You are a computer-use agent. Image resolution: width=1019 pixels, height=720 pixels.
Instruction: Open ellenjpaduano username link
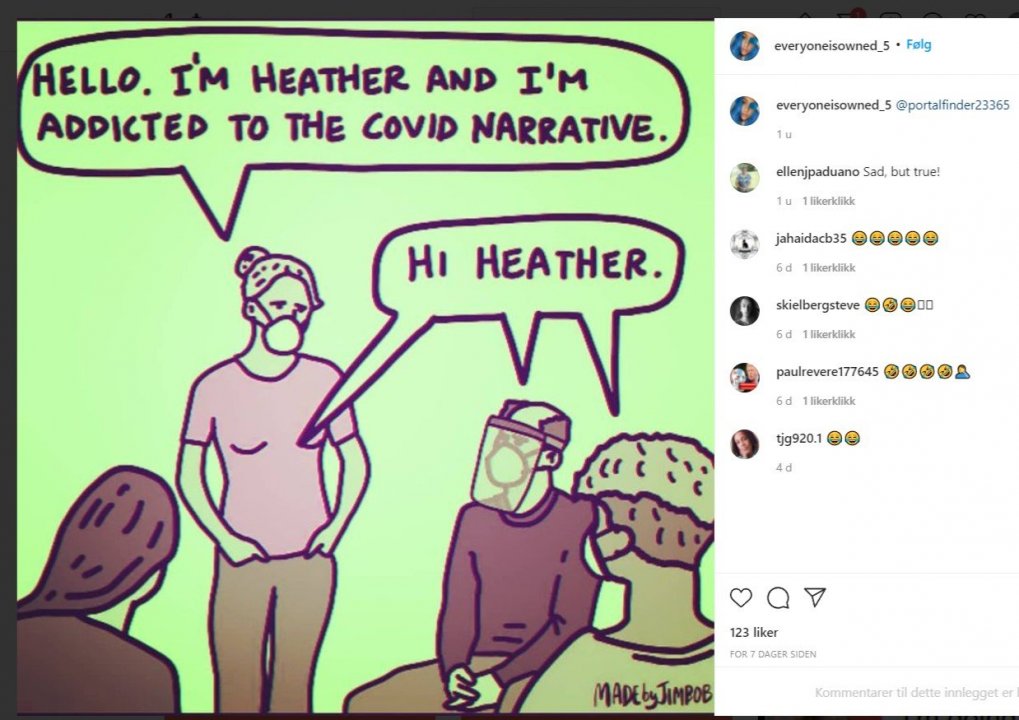point(818,172)
